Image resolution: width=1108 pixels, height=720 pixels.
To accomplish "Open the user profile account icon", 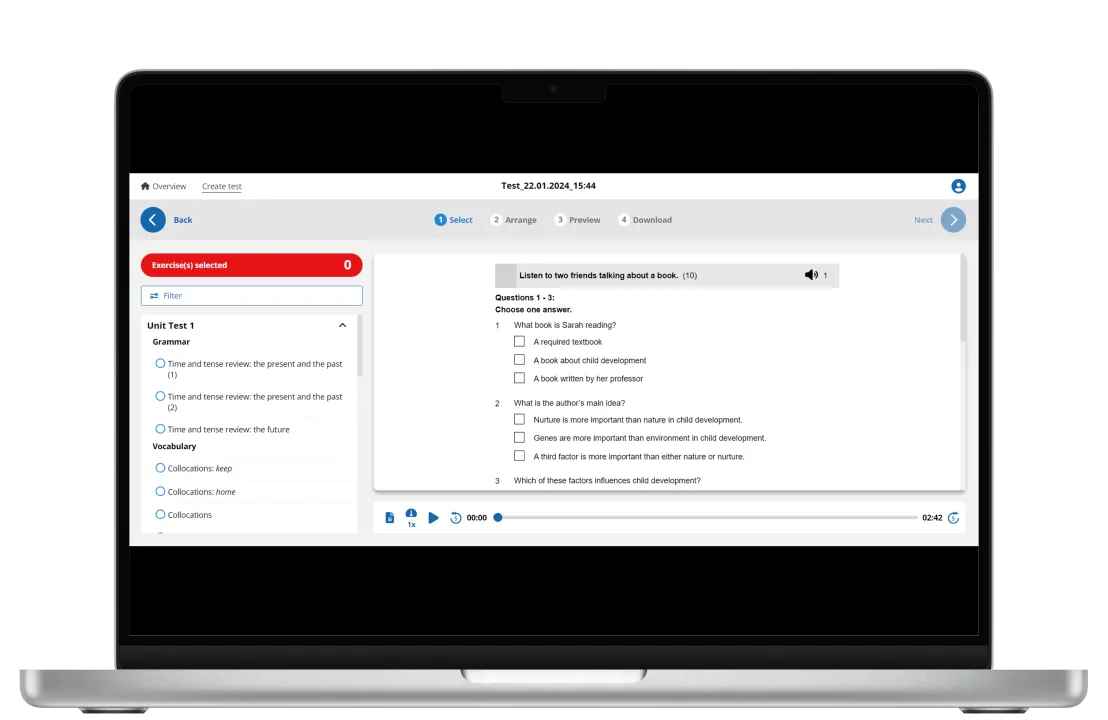I will pos(958,186).
